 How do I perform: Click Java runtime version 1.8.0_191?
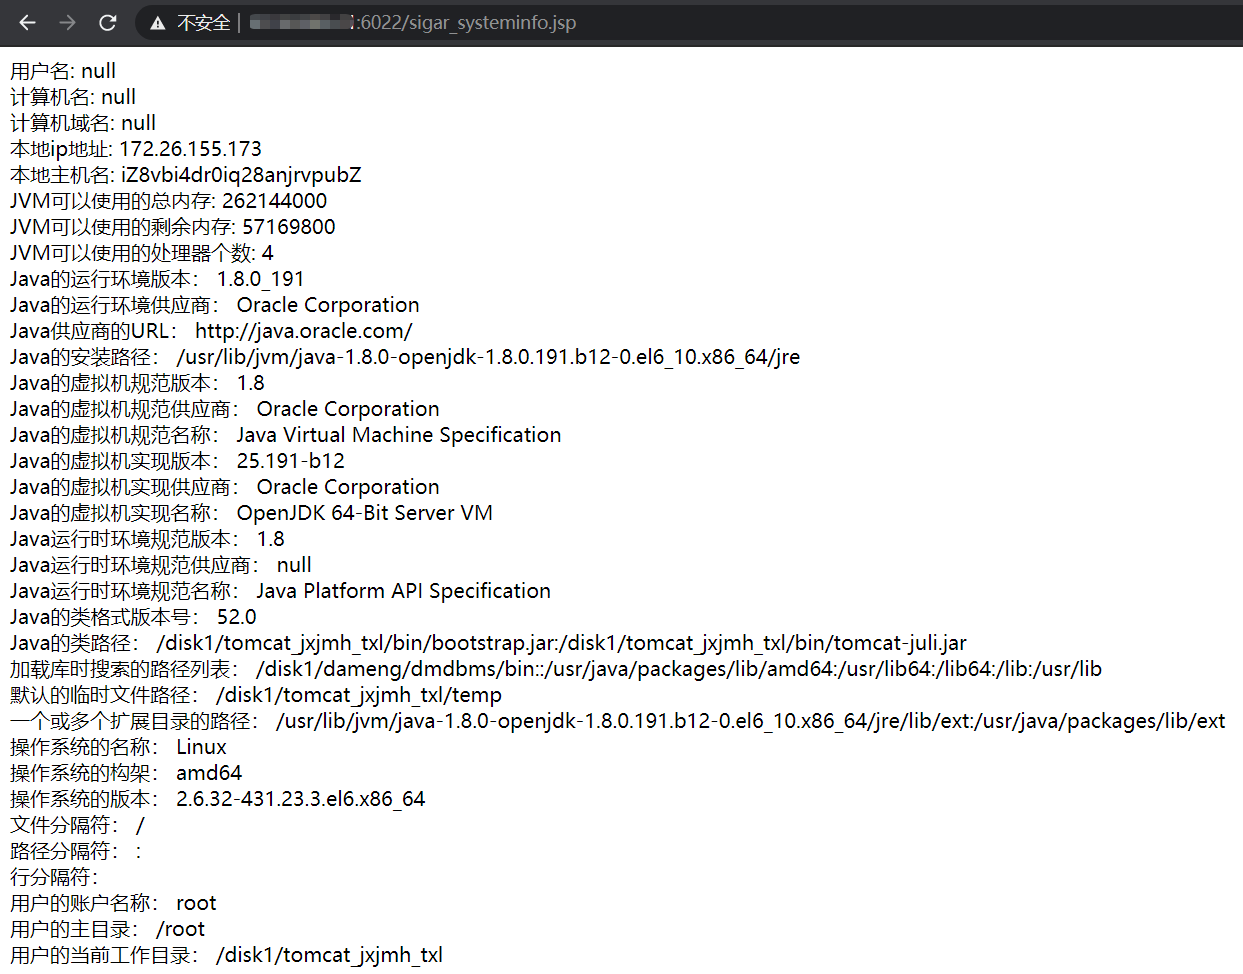pyautogui.click(x=260, y=279)
